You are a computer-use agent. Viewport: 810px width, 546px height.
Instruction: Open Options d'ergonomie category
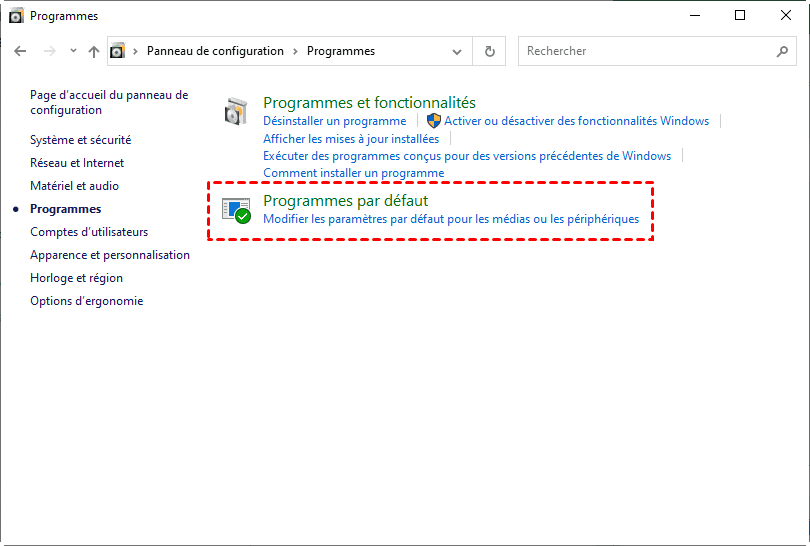pyautogui.click(x=87, y=301)
